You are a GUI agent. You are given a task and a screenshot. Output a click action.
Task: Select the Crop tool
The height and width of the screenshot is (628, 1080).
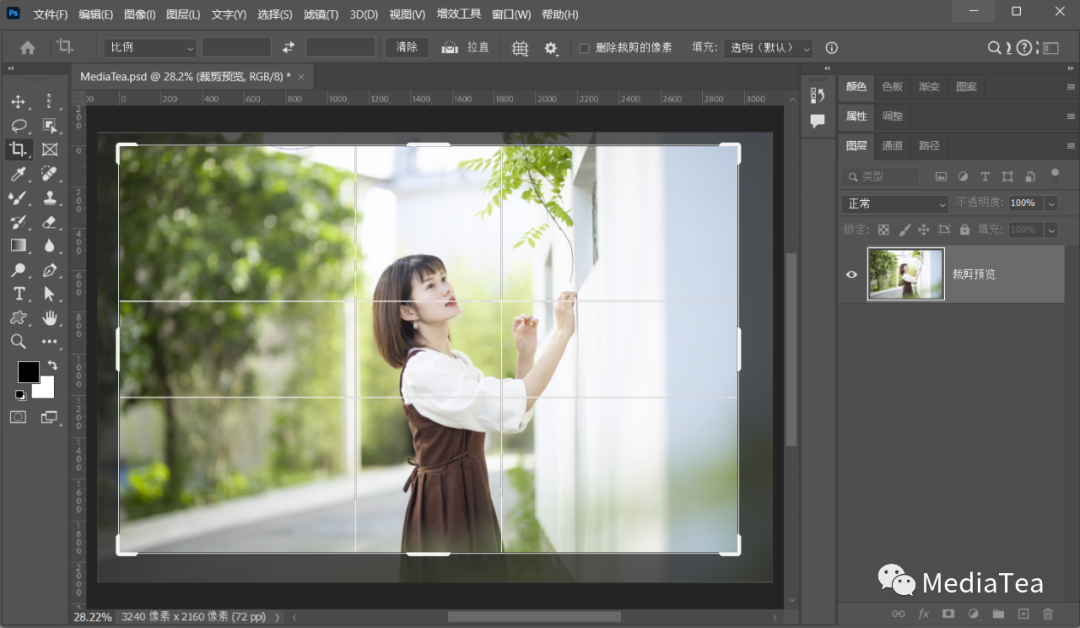tap(17, 149)
